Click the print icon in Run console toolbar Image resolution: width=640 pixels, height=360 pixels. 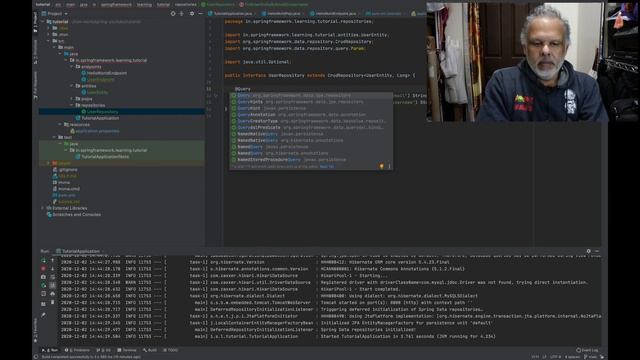pyautogui.click(x=52, y=293)
